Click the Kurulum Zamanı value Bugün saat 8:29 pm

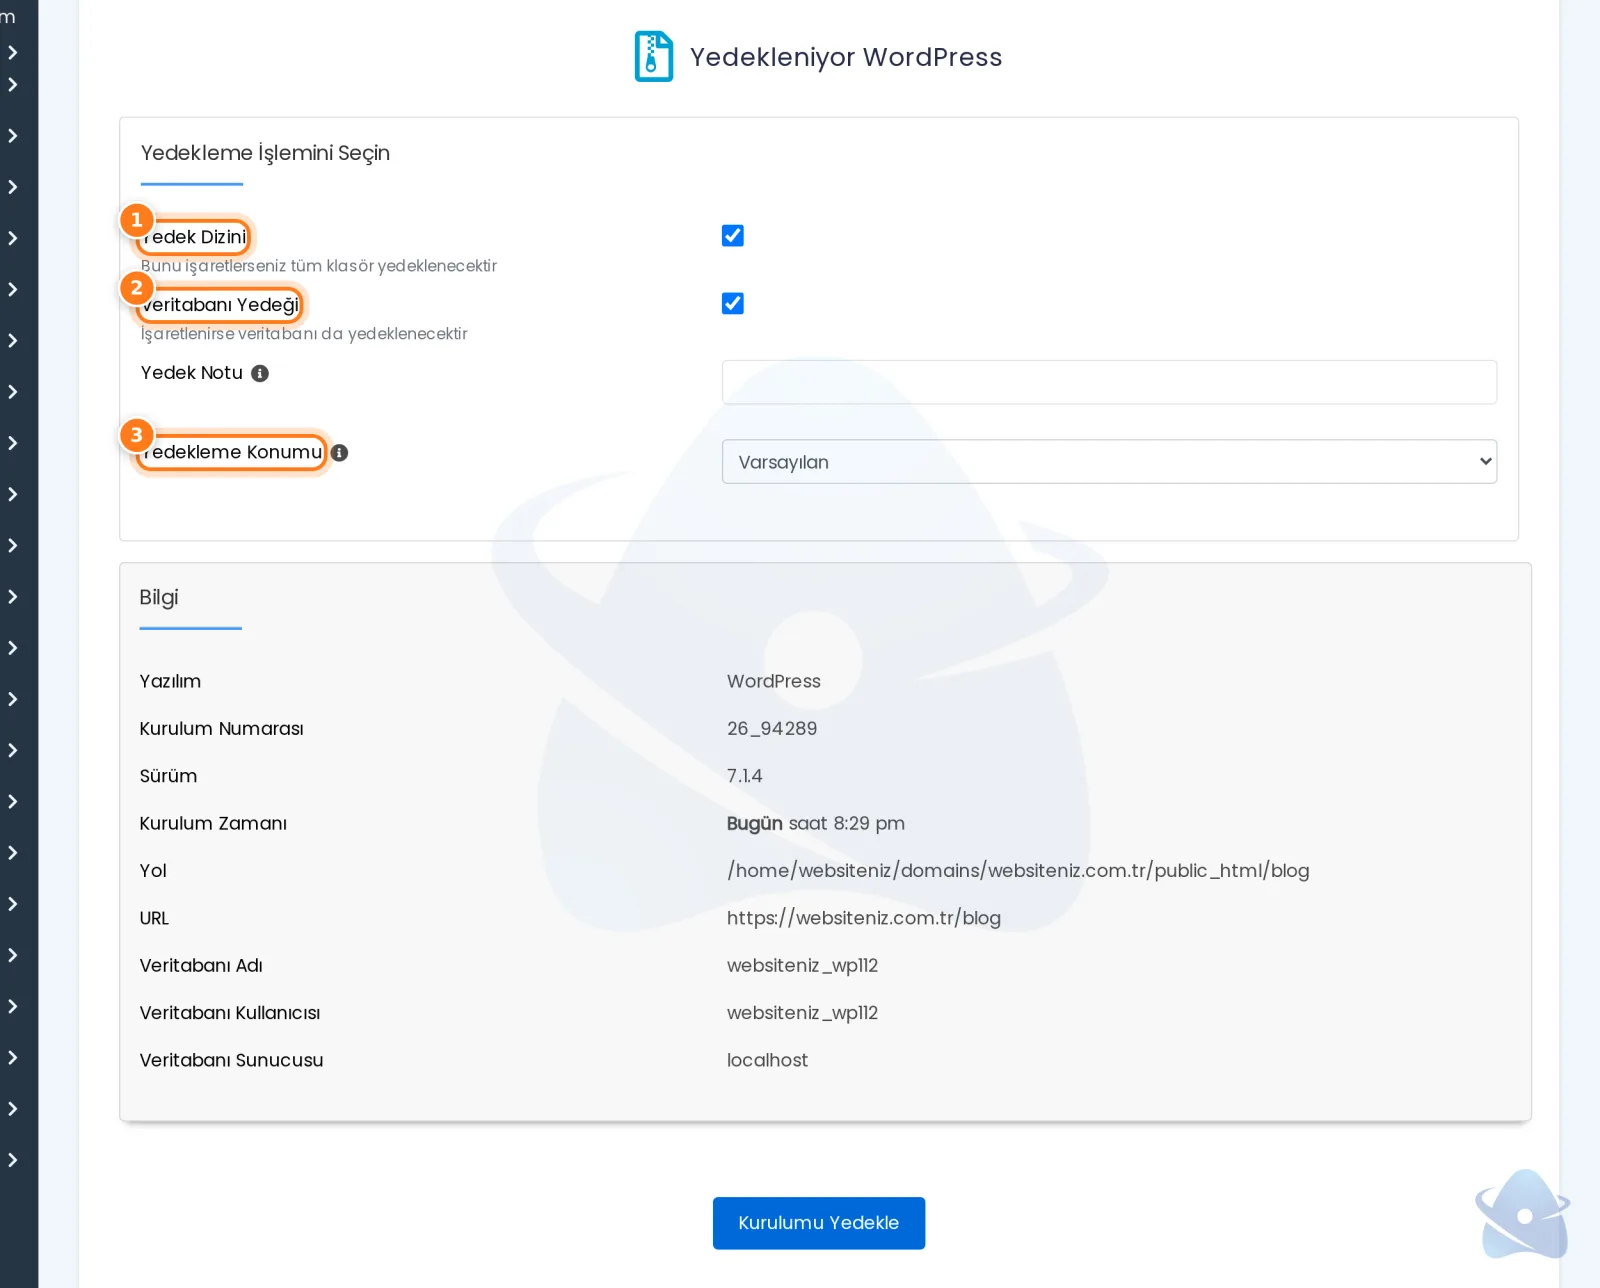[815, 823]
